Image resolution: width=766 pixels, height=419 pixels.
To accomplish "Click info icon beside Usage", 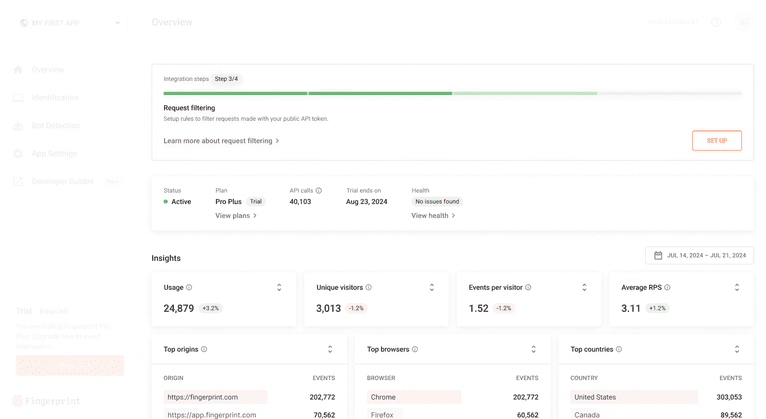I will [x=189, y=288].
